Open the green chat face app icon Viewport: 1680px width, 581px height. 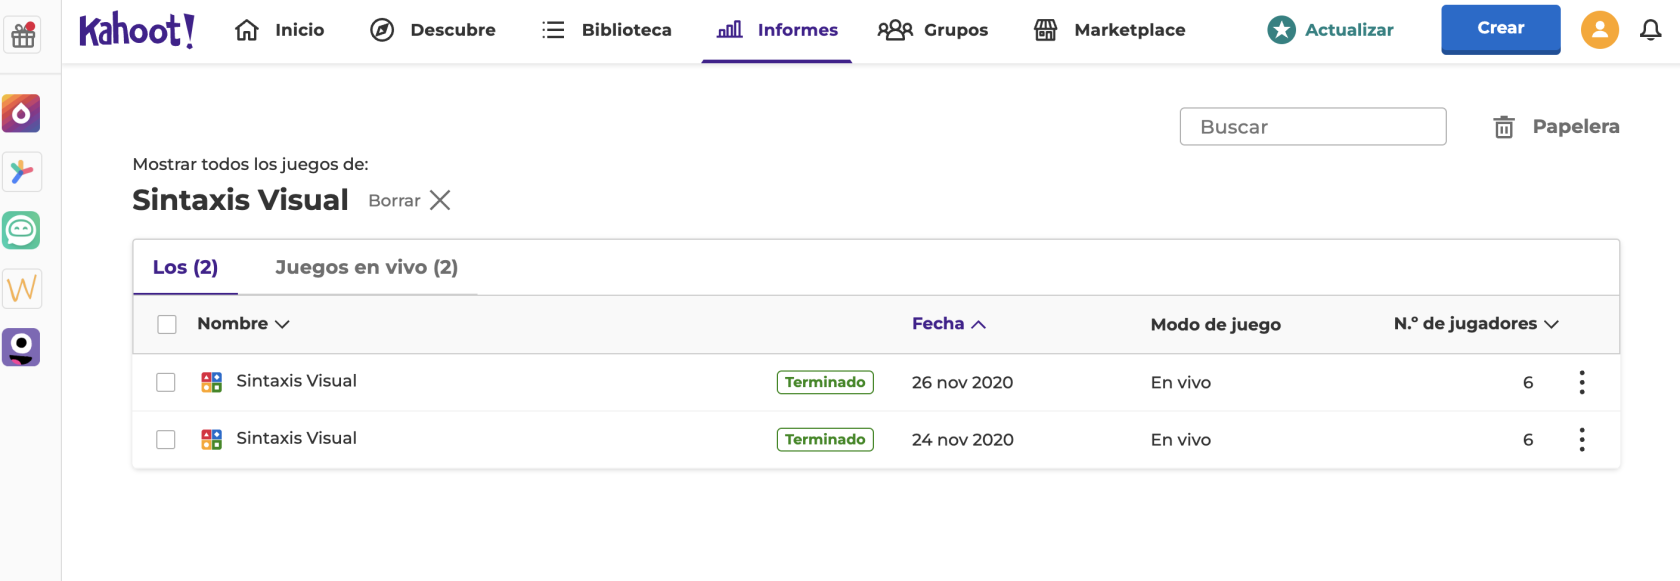click(x=21, y=230)
